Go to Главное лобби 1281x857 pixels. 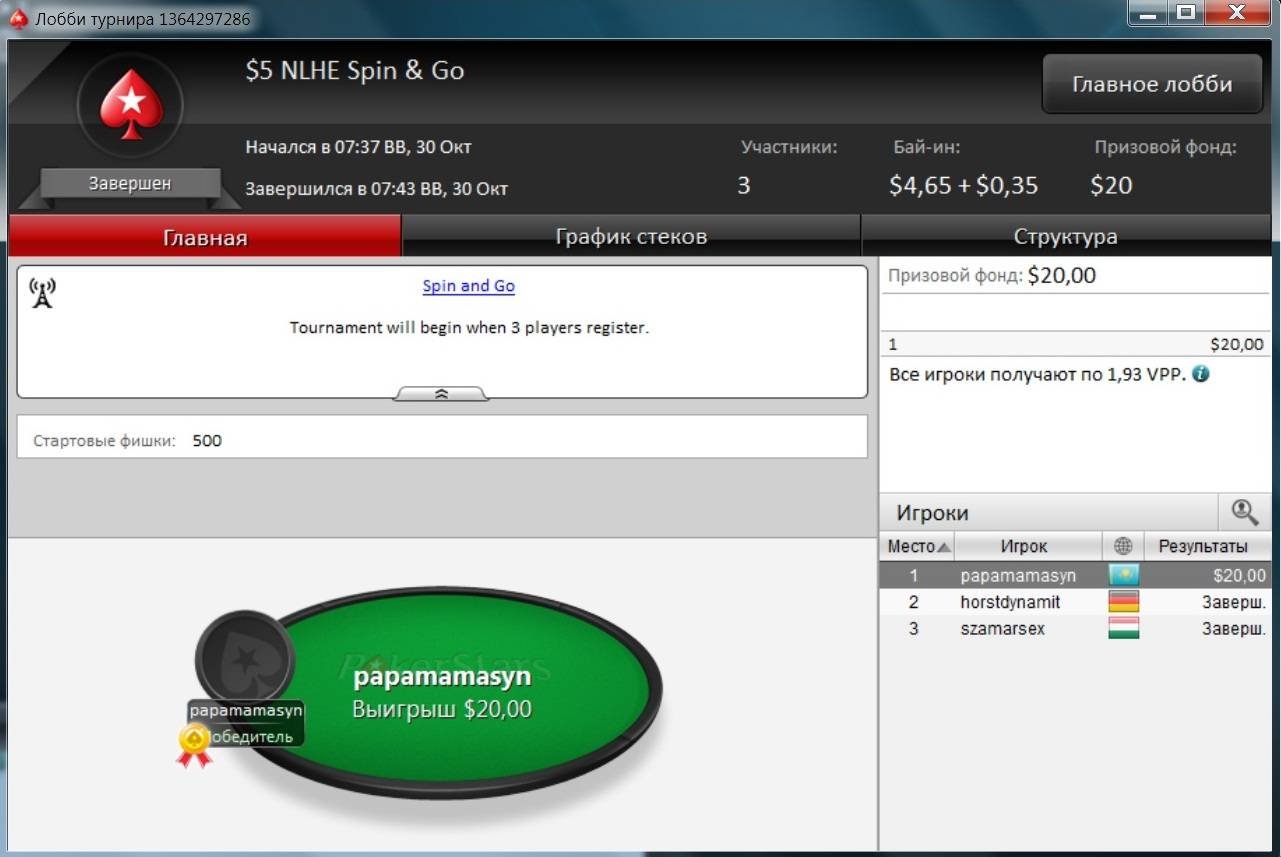pyautogui.click(x=1152, y=84)
